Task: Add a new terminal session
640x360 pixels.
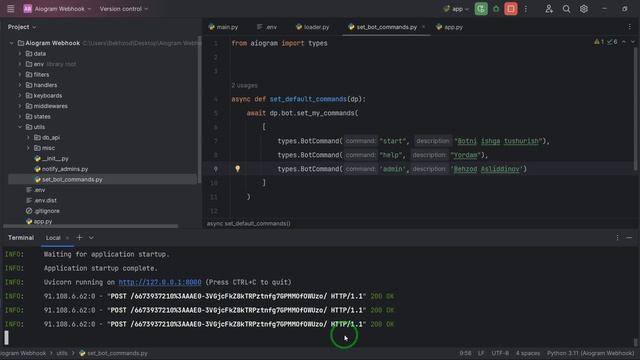Action: click(x=79, y=238)
